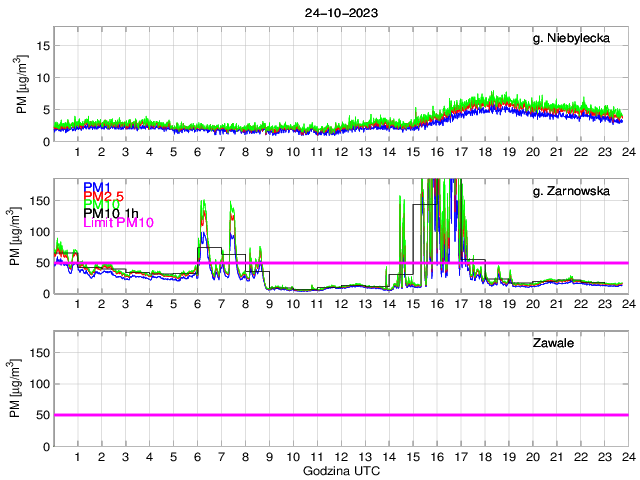Image resolution: width=640 pixels, height=480 pixels.
Task: Click hour 12 tick under Niebylecka plot
Action: coord(341,152)
